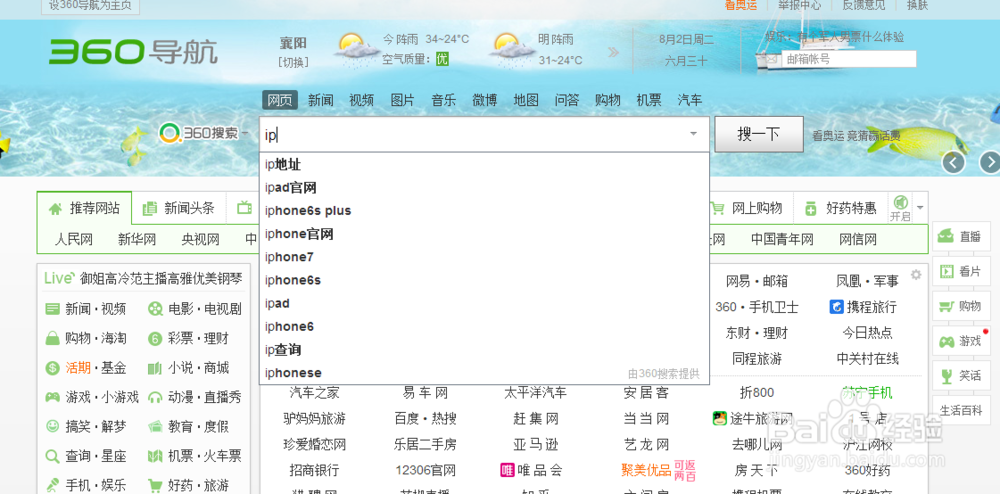Click tomorrow's weather icon
This screenshot has height=494, width=1000.
point(513,50)
